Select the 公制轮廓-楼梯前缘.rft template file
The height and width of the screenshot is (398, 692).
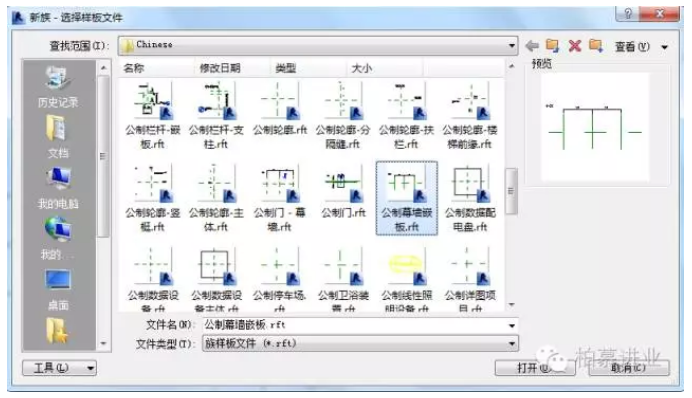[470, 116]
